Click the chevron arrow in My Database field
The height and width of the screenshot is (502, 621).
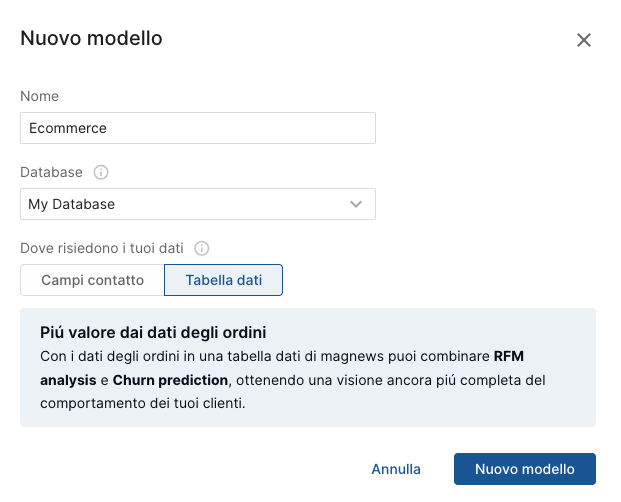pyautogui.click(x=356, y=204)
